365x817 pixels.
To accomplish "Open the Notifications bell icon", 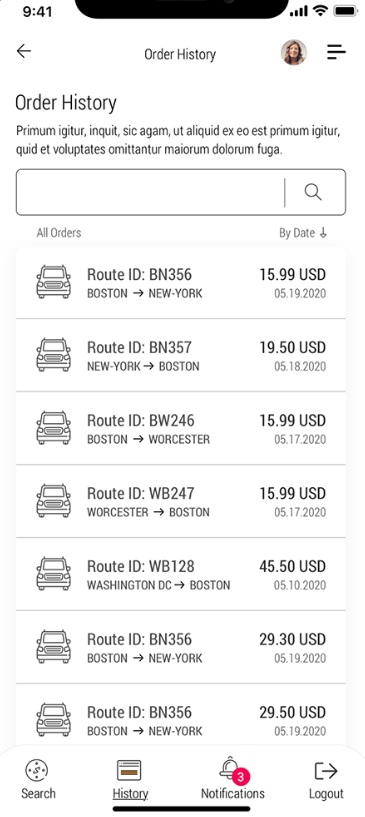I will [229, 769].
